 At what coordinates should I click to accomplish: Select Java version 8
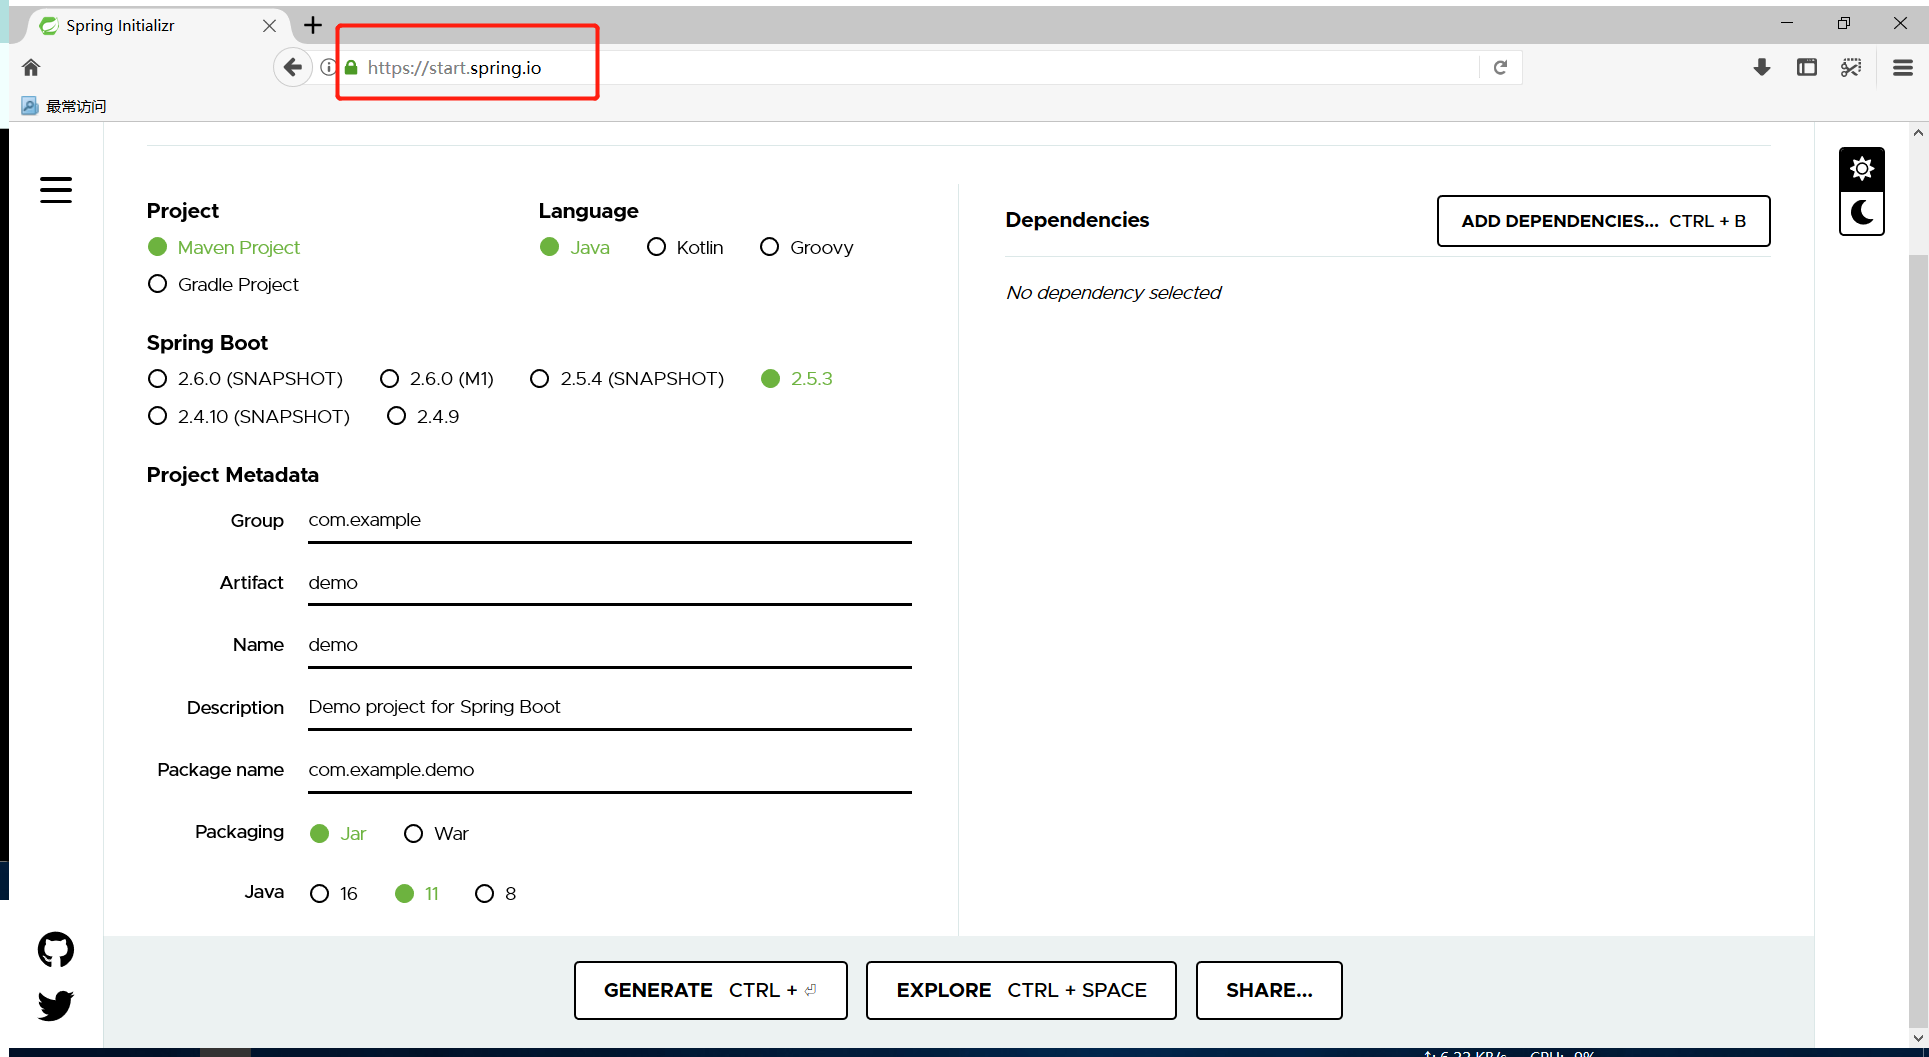coord(496,894)
